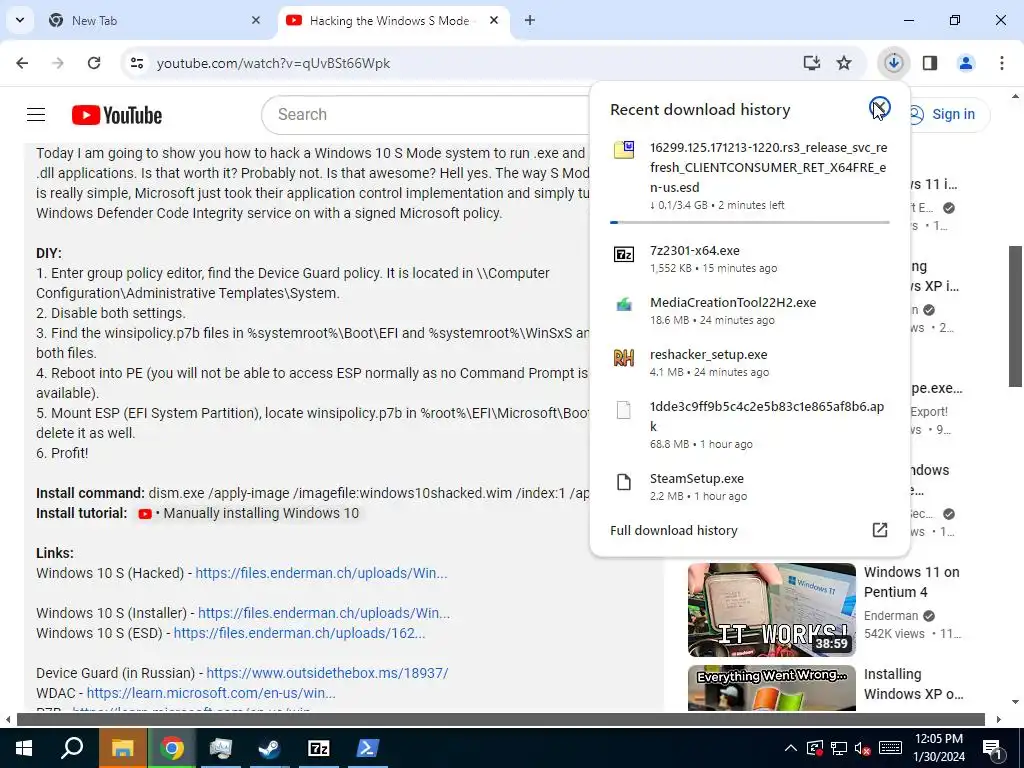Click the .esd file icon in downloads
The width and height of the screenshot is (1024, 768).
(624, 150)
